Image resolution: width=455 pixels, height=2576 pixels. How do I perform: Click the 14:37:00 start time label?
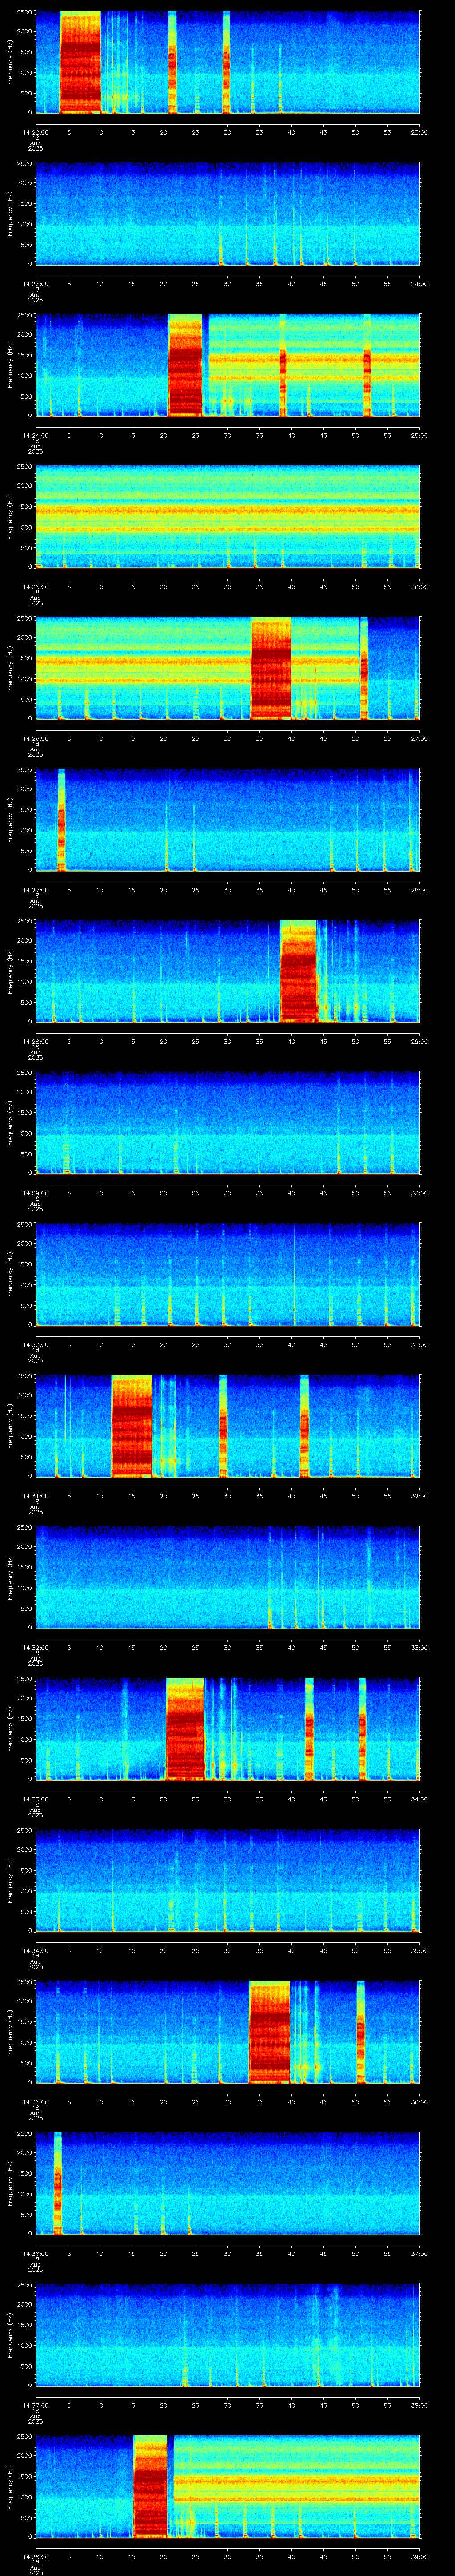click(x=35, y=2405)
